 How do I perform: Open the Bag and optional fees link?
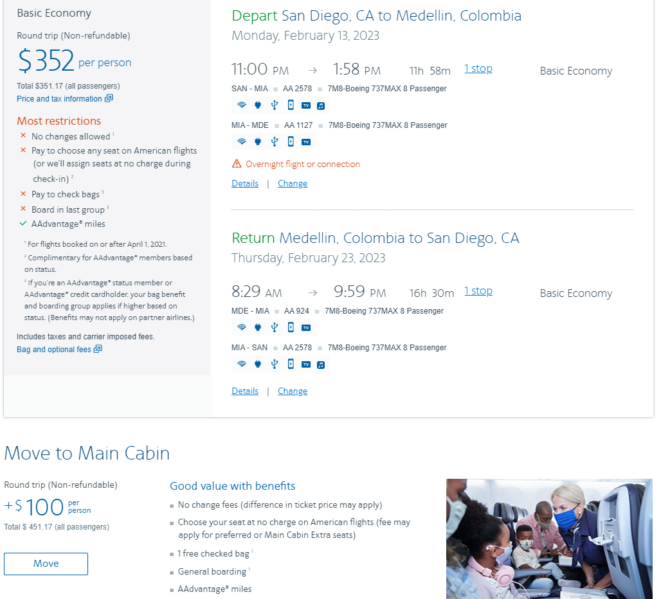pyautogui.click(x=54, y=349)
